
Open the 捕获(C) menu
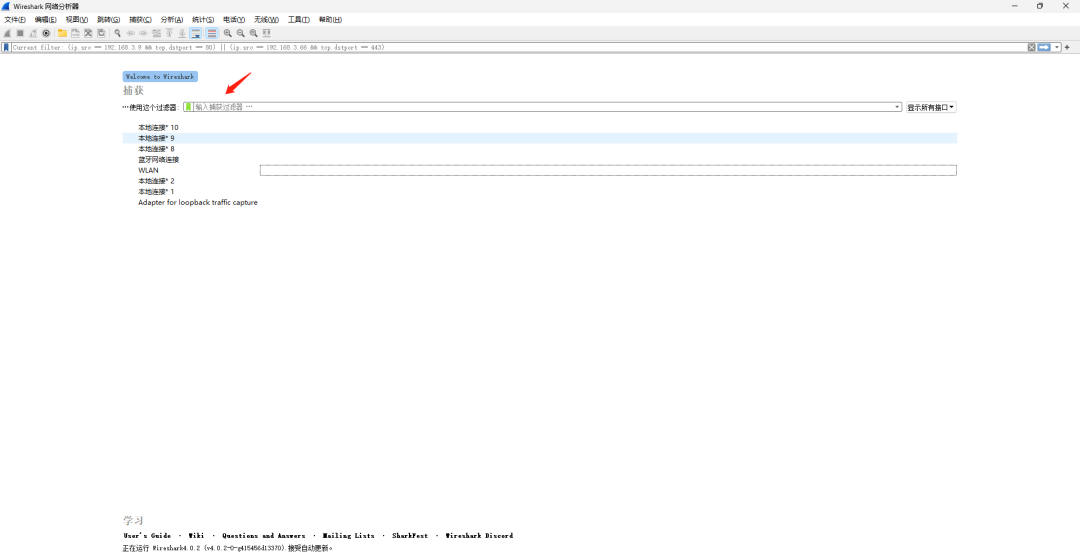tap(141, 19)
